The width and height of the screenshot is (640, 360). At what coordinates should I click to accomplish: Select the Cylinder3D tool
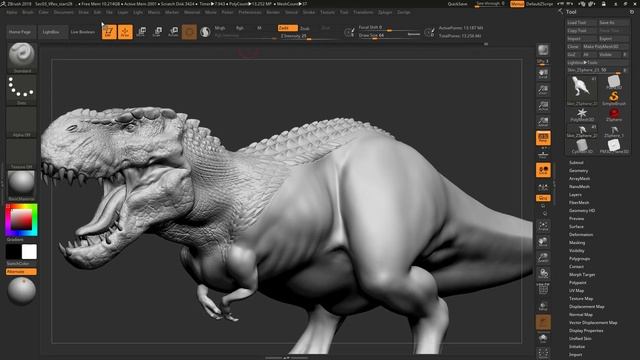pyautogui.click(x=582, y=146)
